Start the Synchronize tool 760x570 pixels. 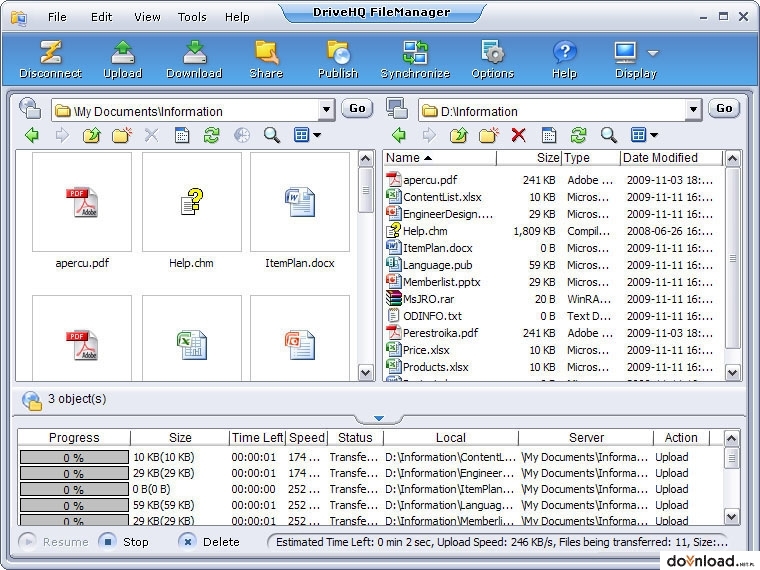(415, 59)
